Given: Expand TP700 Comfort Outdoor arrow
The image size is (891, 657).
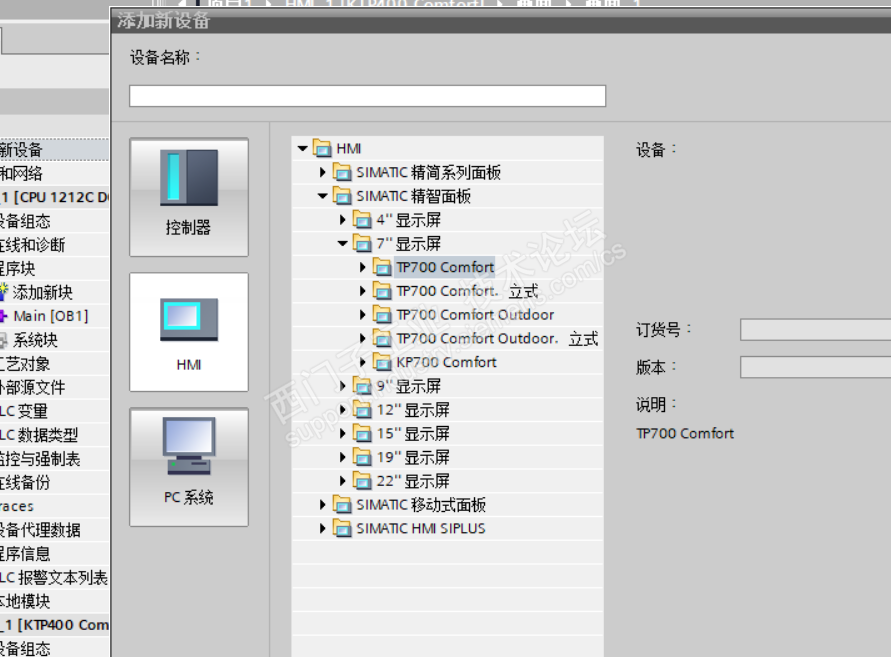Looking at the screenshot, I should pos(363,315).
